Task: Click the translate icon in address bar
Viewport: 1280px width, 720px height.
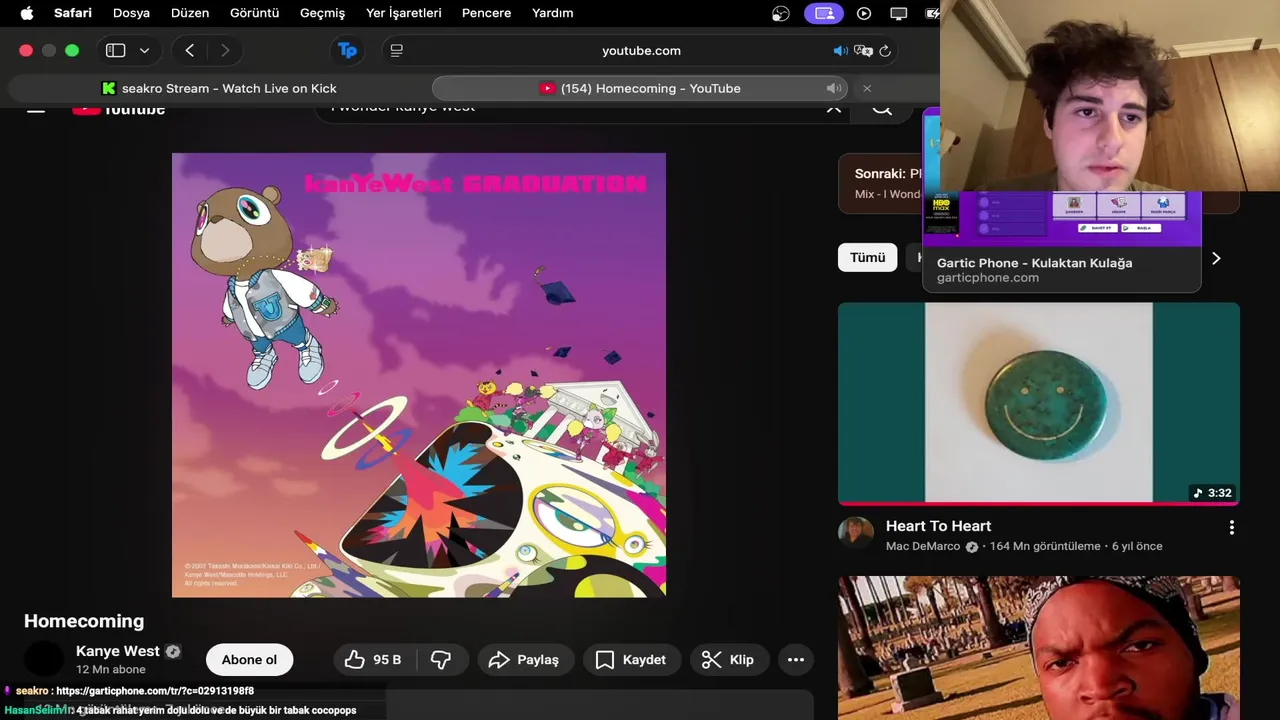Action: (x=863, y=50)
